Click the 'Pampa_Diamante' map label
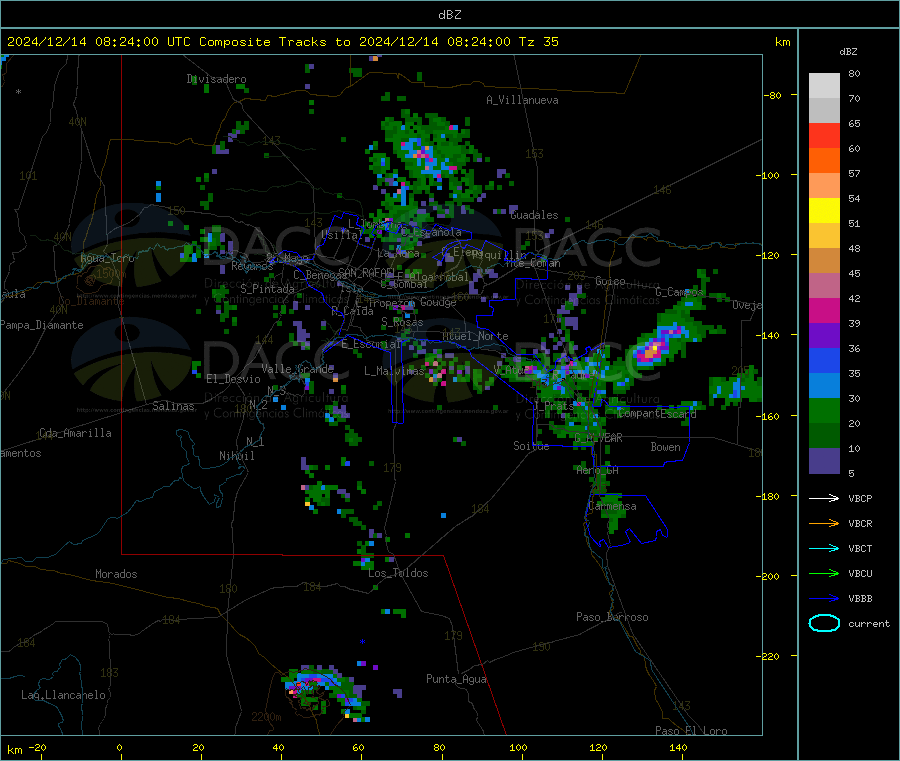 click(x=41, y=325)
